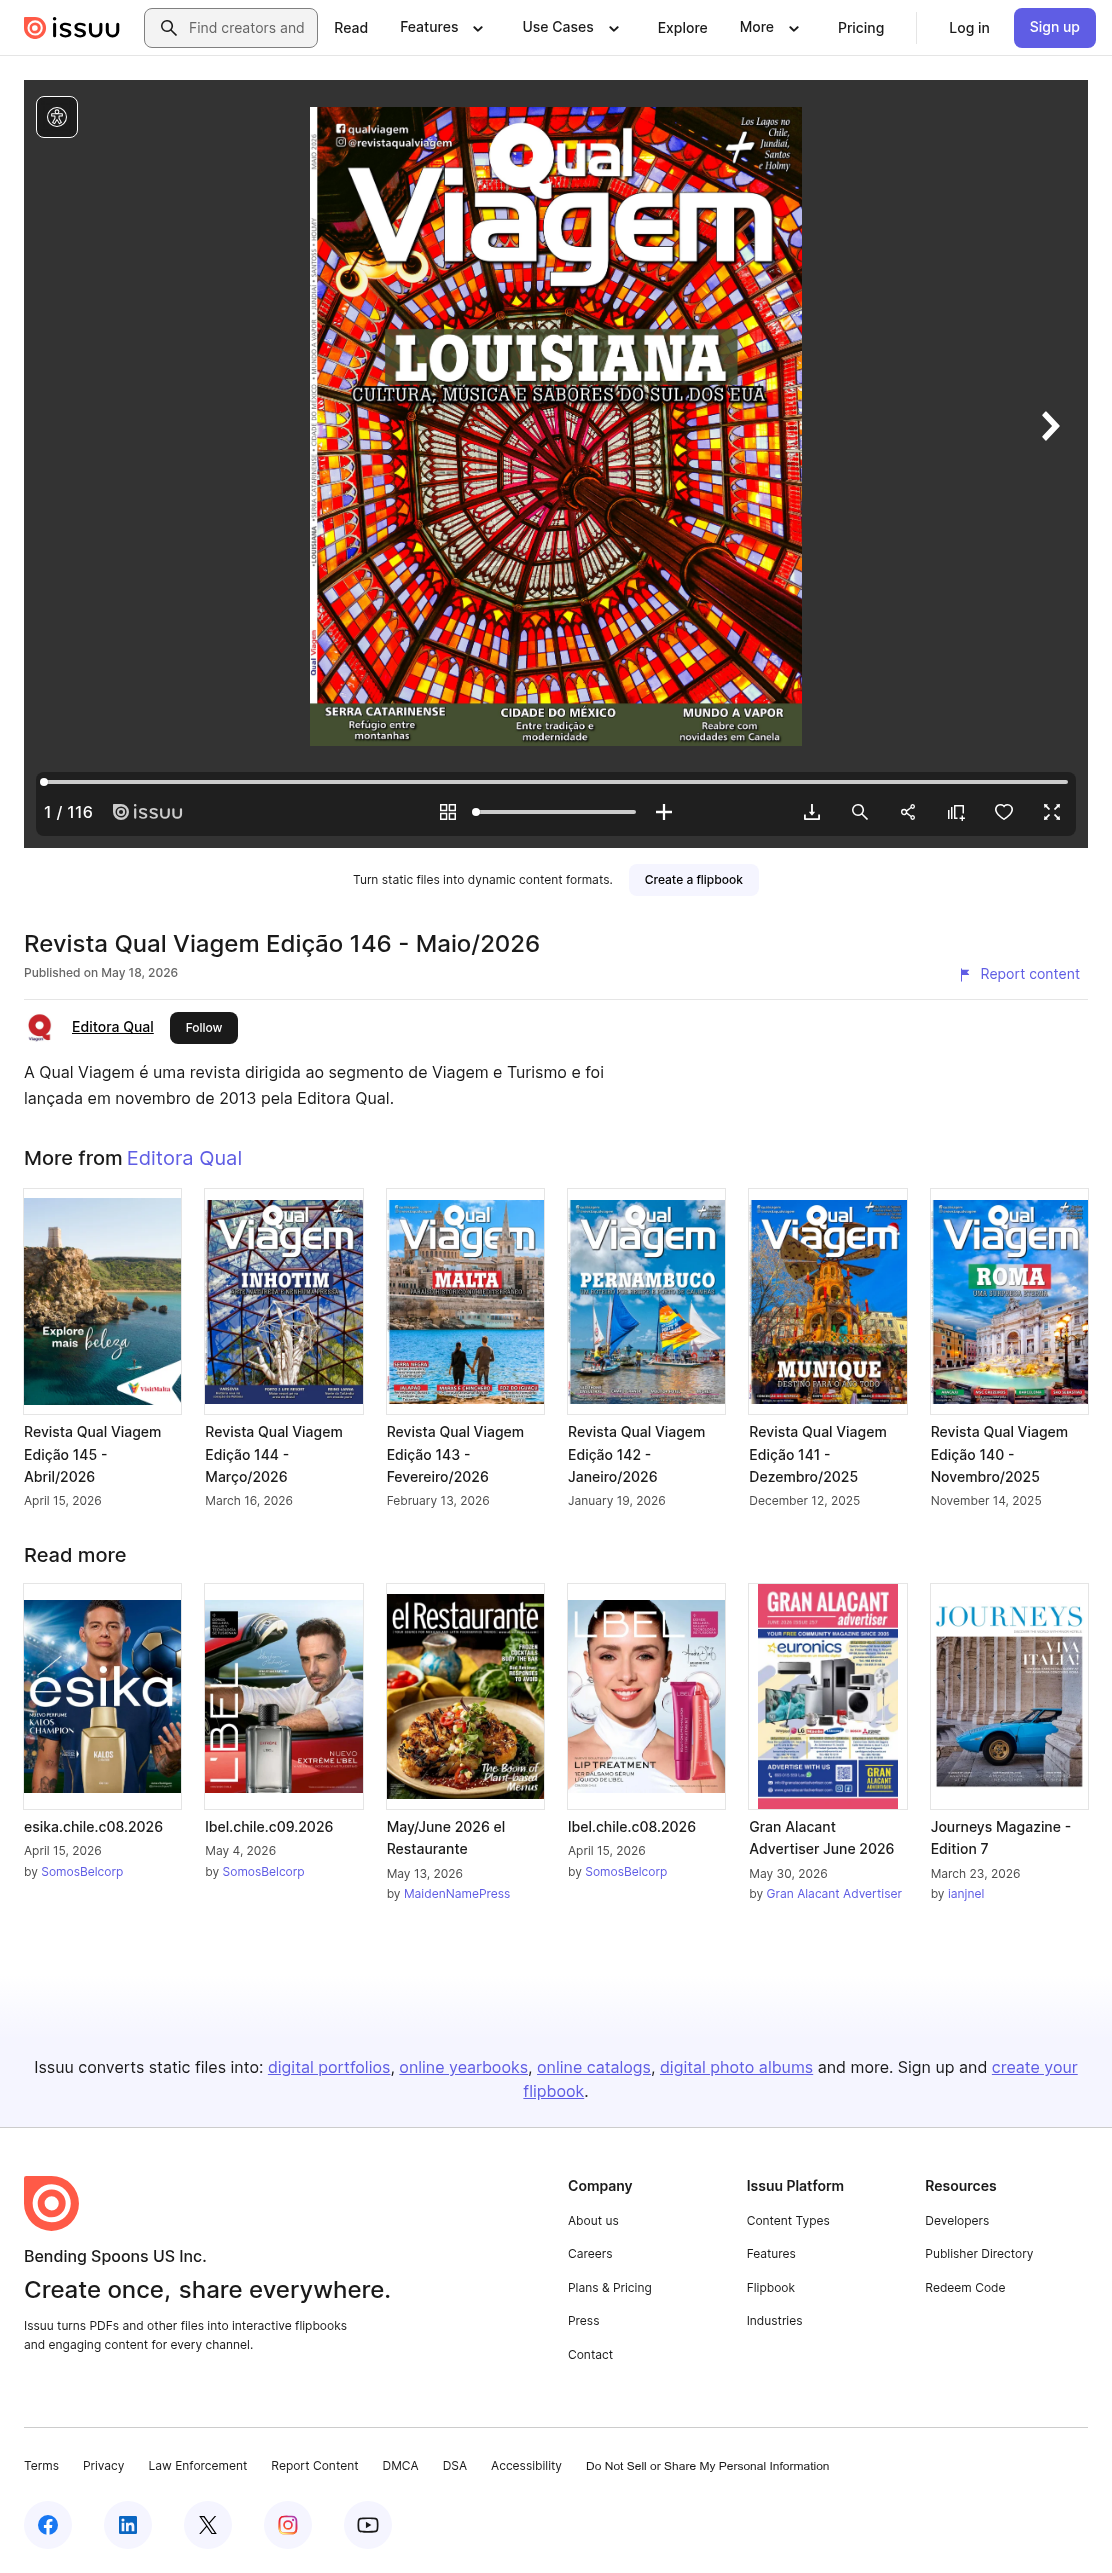The image size is (1112, 2573).
Task: Open the Read menu item
Action: (351, 28)
